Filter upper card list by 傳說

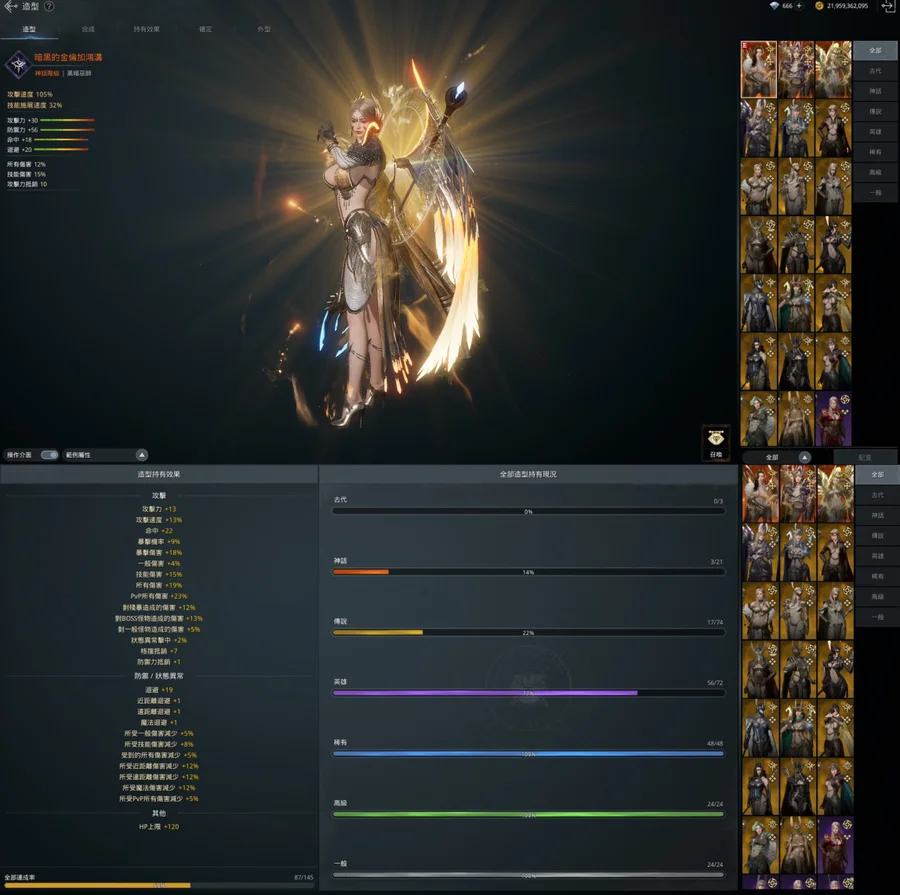[x=875, y=111]
